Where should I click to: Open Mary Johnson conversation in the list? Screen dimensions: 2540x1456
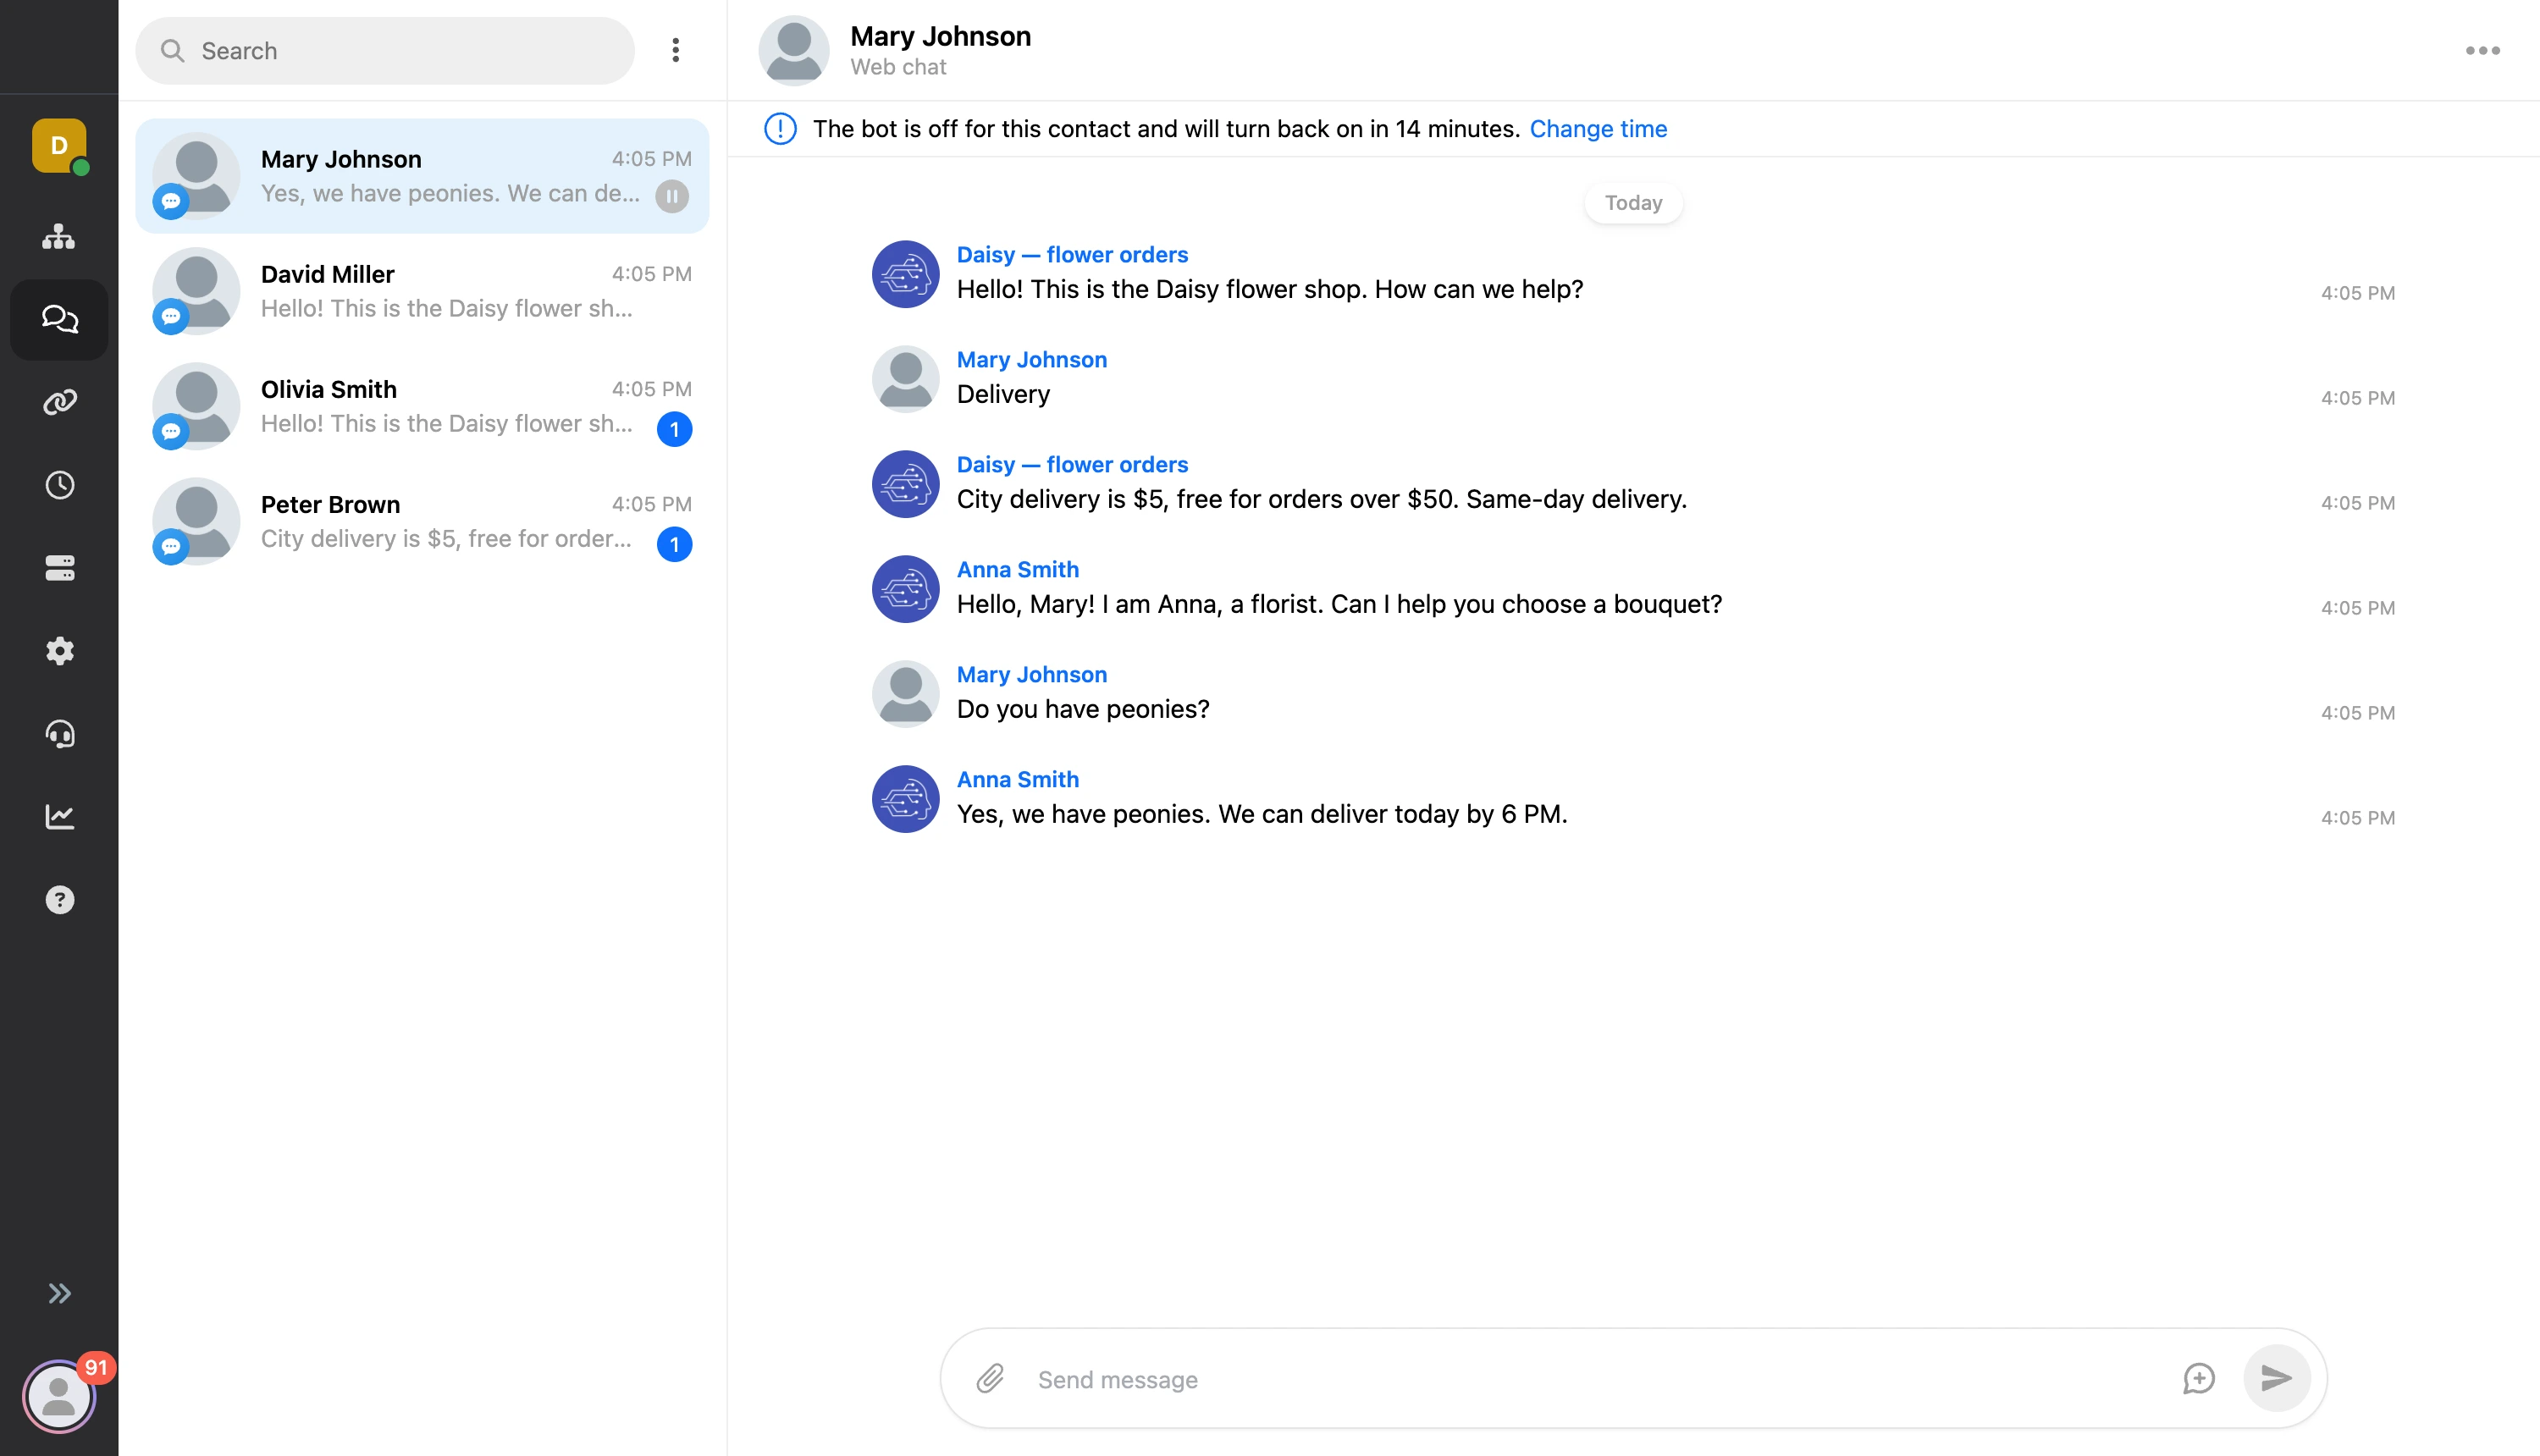422,176
